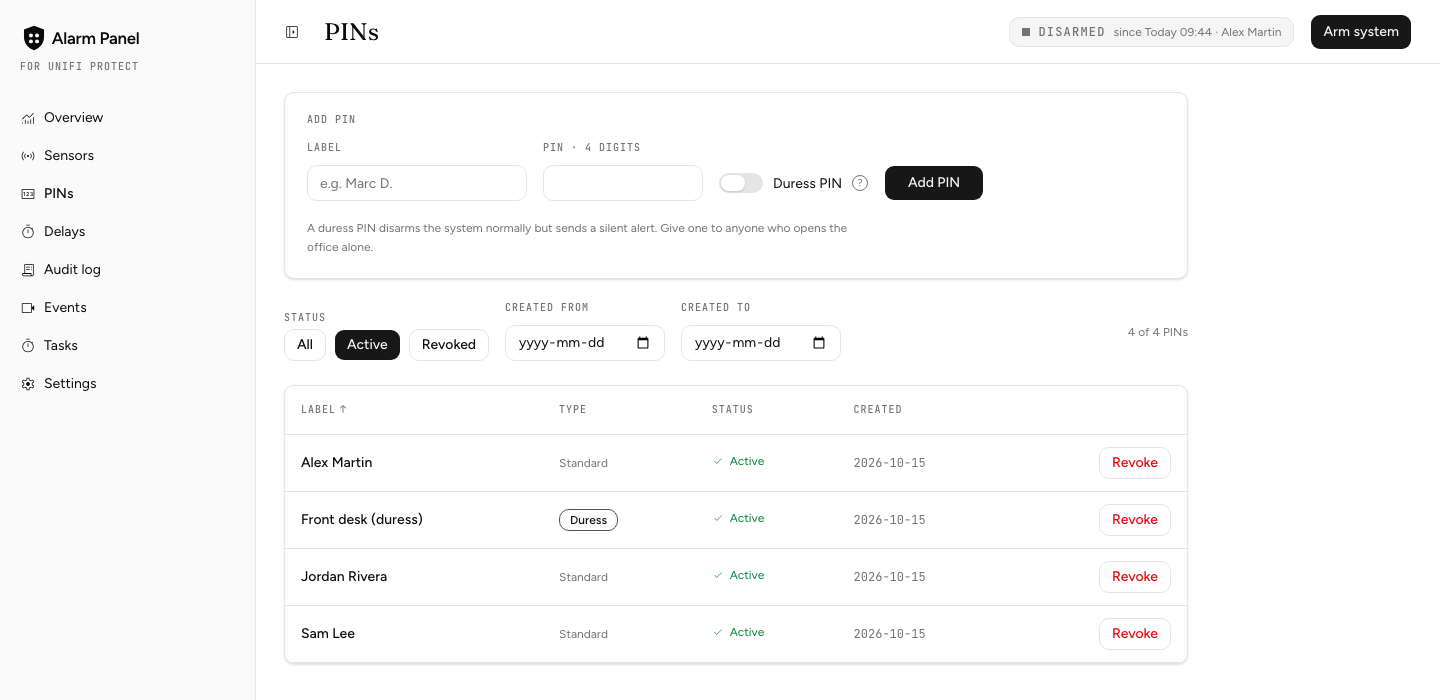
Task: Click the PINs keypad icon in sidebar
Action: 28,194
